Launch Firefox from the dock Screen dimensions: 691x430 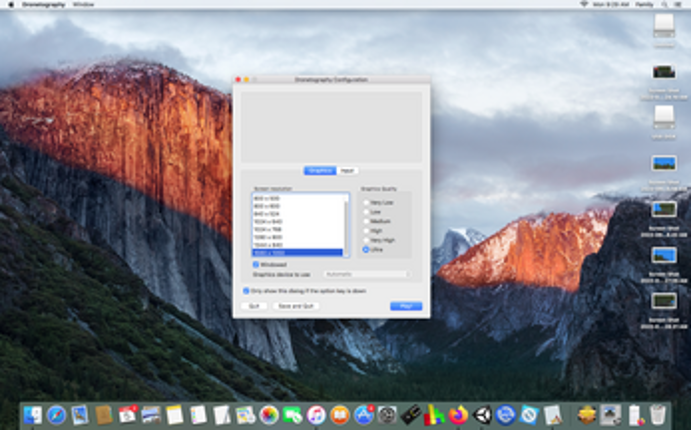click(x=458, y=415)
